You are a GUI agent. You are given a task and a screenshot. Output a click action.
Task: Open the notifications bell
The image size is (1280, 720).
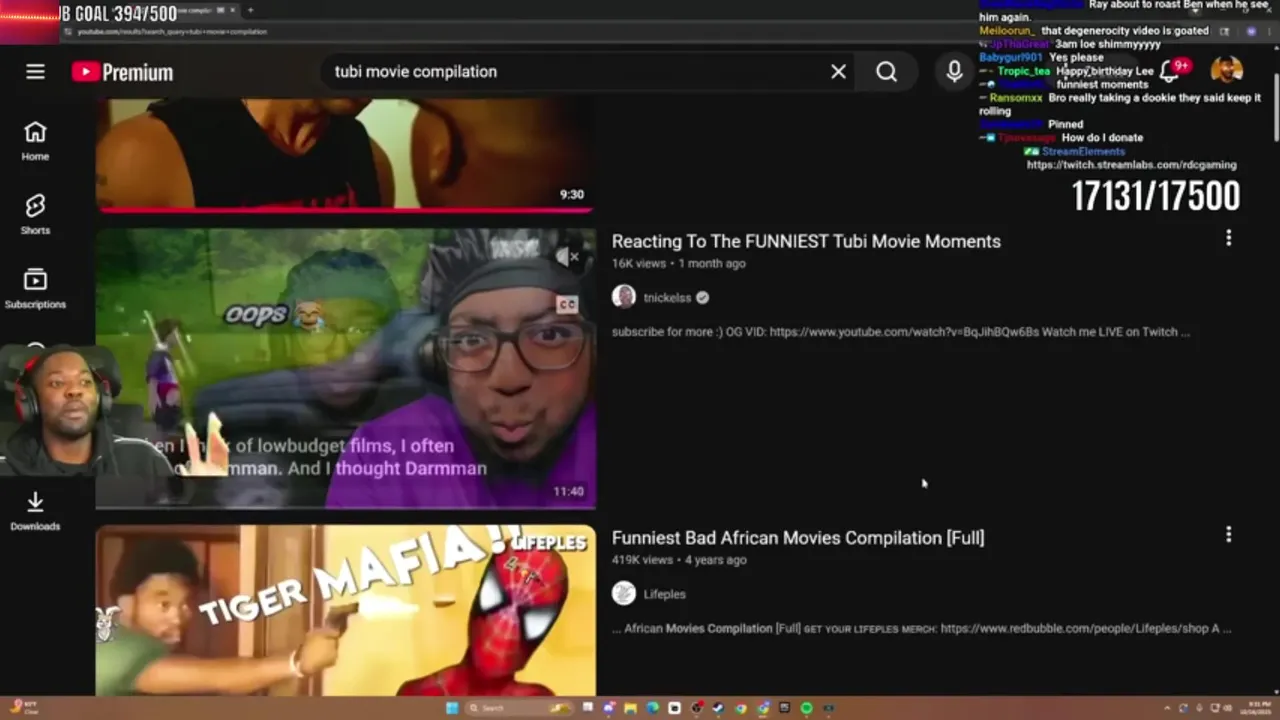point(1171,71)
